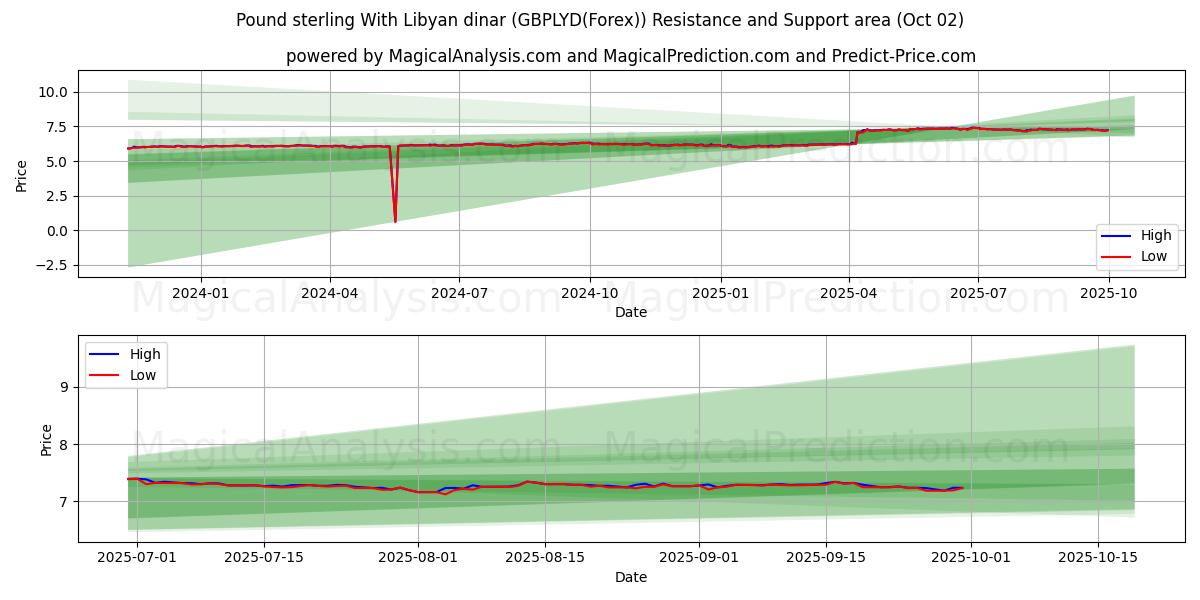Screen dimensions: 1200x600
Task: Click the 10.0 value on top y-axis
Action: click(x=53, y=92)
